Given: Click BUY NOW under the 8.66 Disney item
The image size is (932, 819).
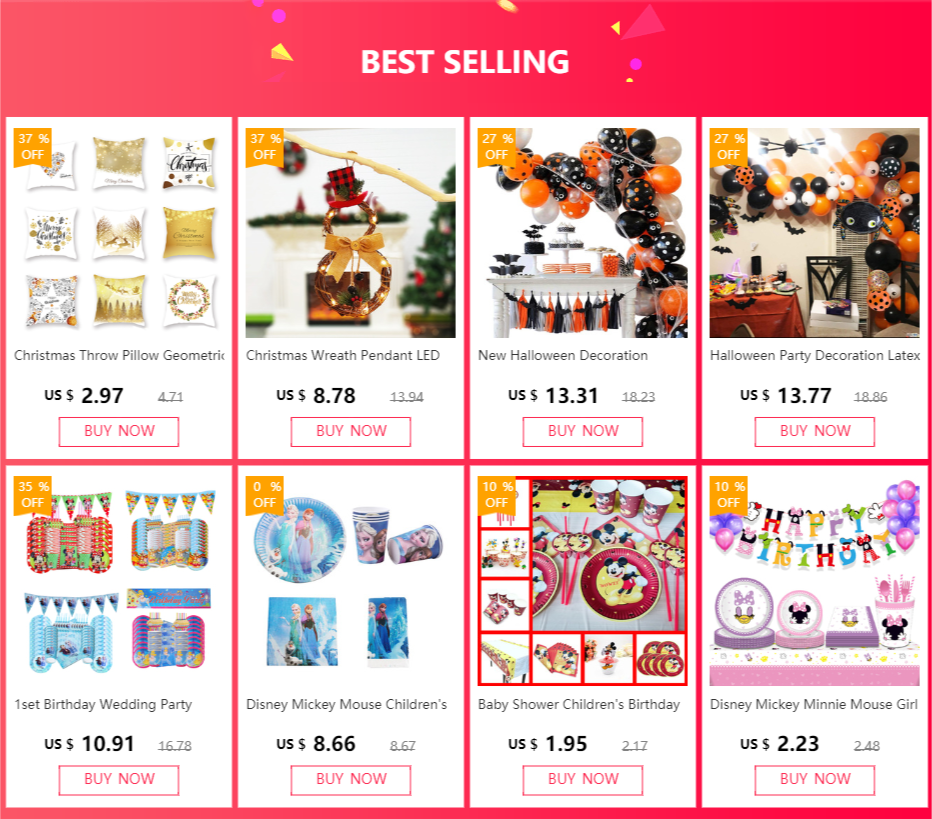Looking at the screenshot, I should pos(351,780).
